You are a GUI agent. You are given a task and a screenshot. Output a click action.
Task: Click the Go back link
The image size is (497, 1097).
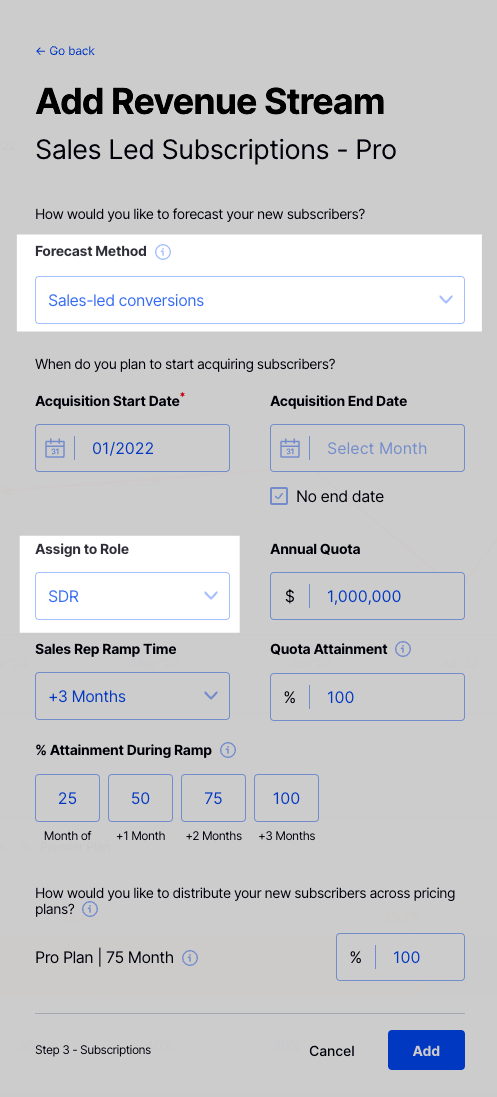pyautogui.click(x=65, y=51)
